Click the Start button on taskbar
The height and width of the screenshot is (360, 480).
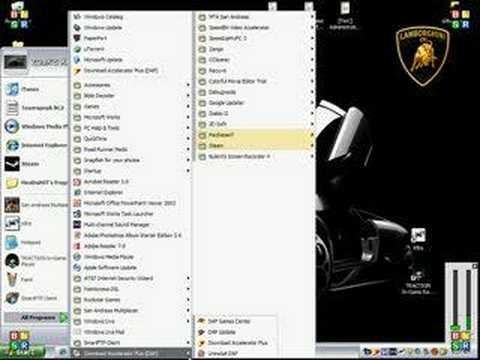pos(23,353)
